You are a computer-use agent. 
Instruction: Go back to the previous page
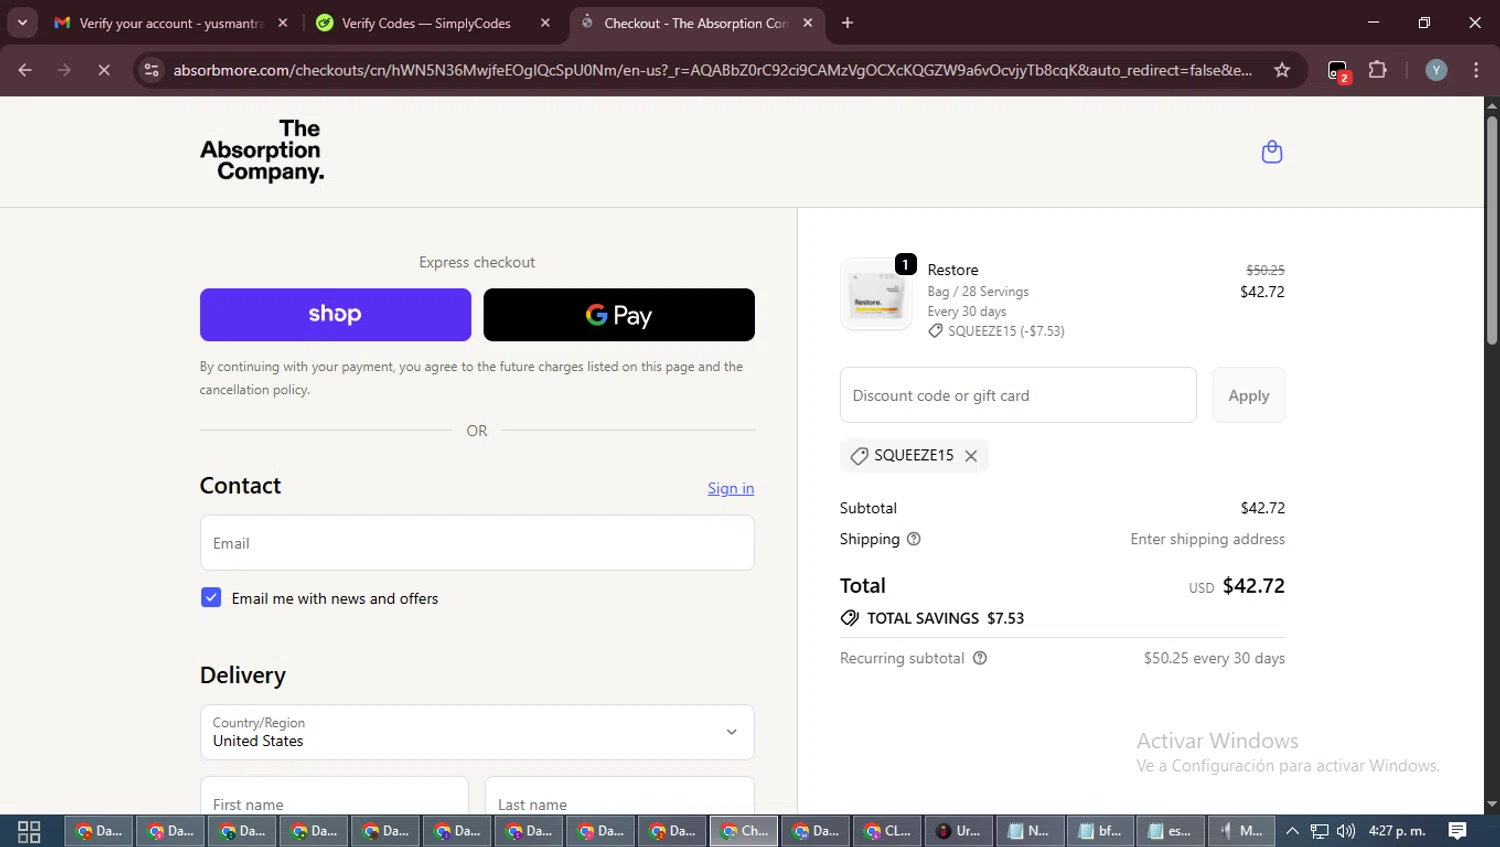[25, 70]
